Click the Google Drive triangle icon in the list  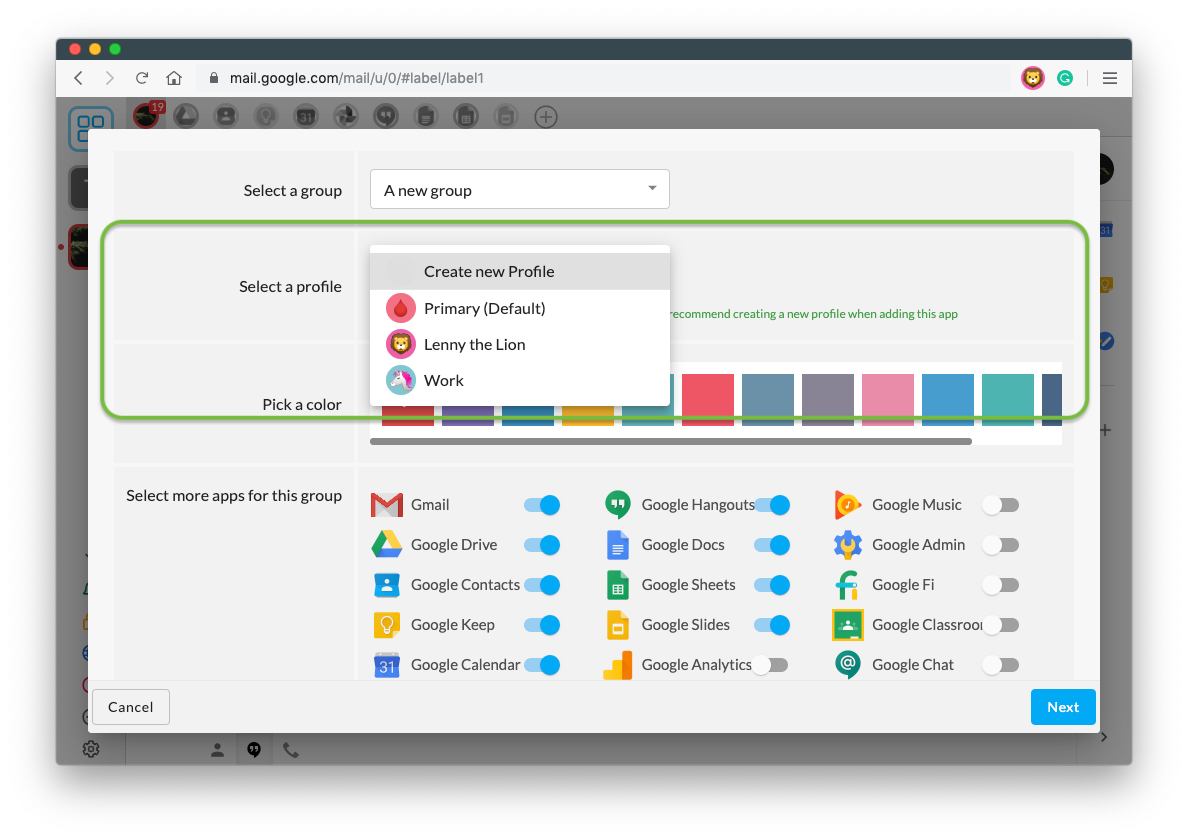coord(386,545)
